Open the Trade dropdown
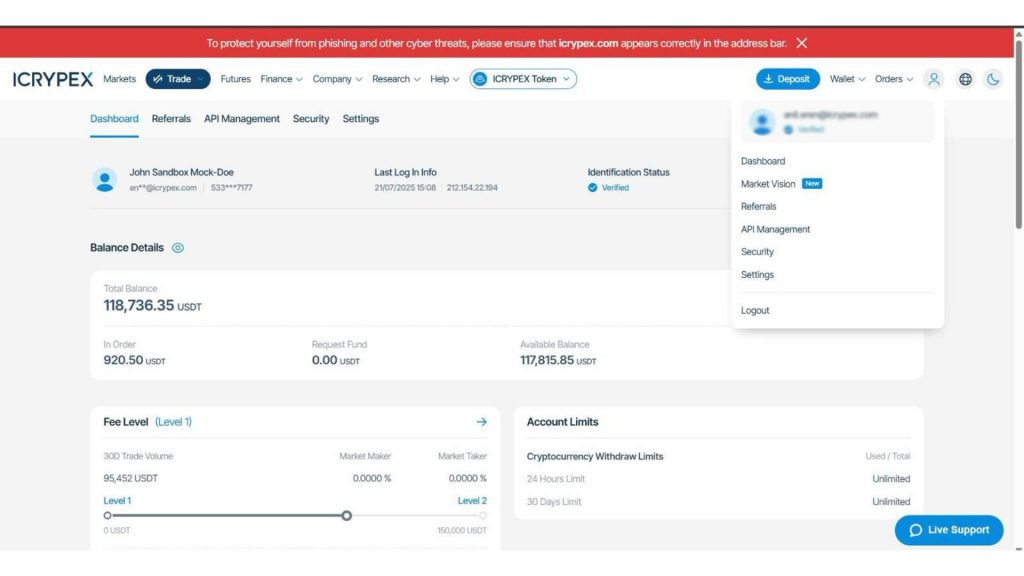Viewport: 1024px width, 576px height. click(x=178, y=79)
